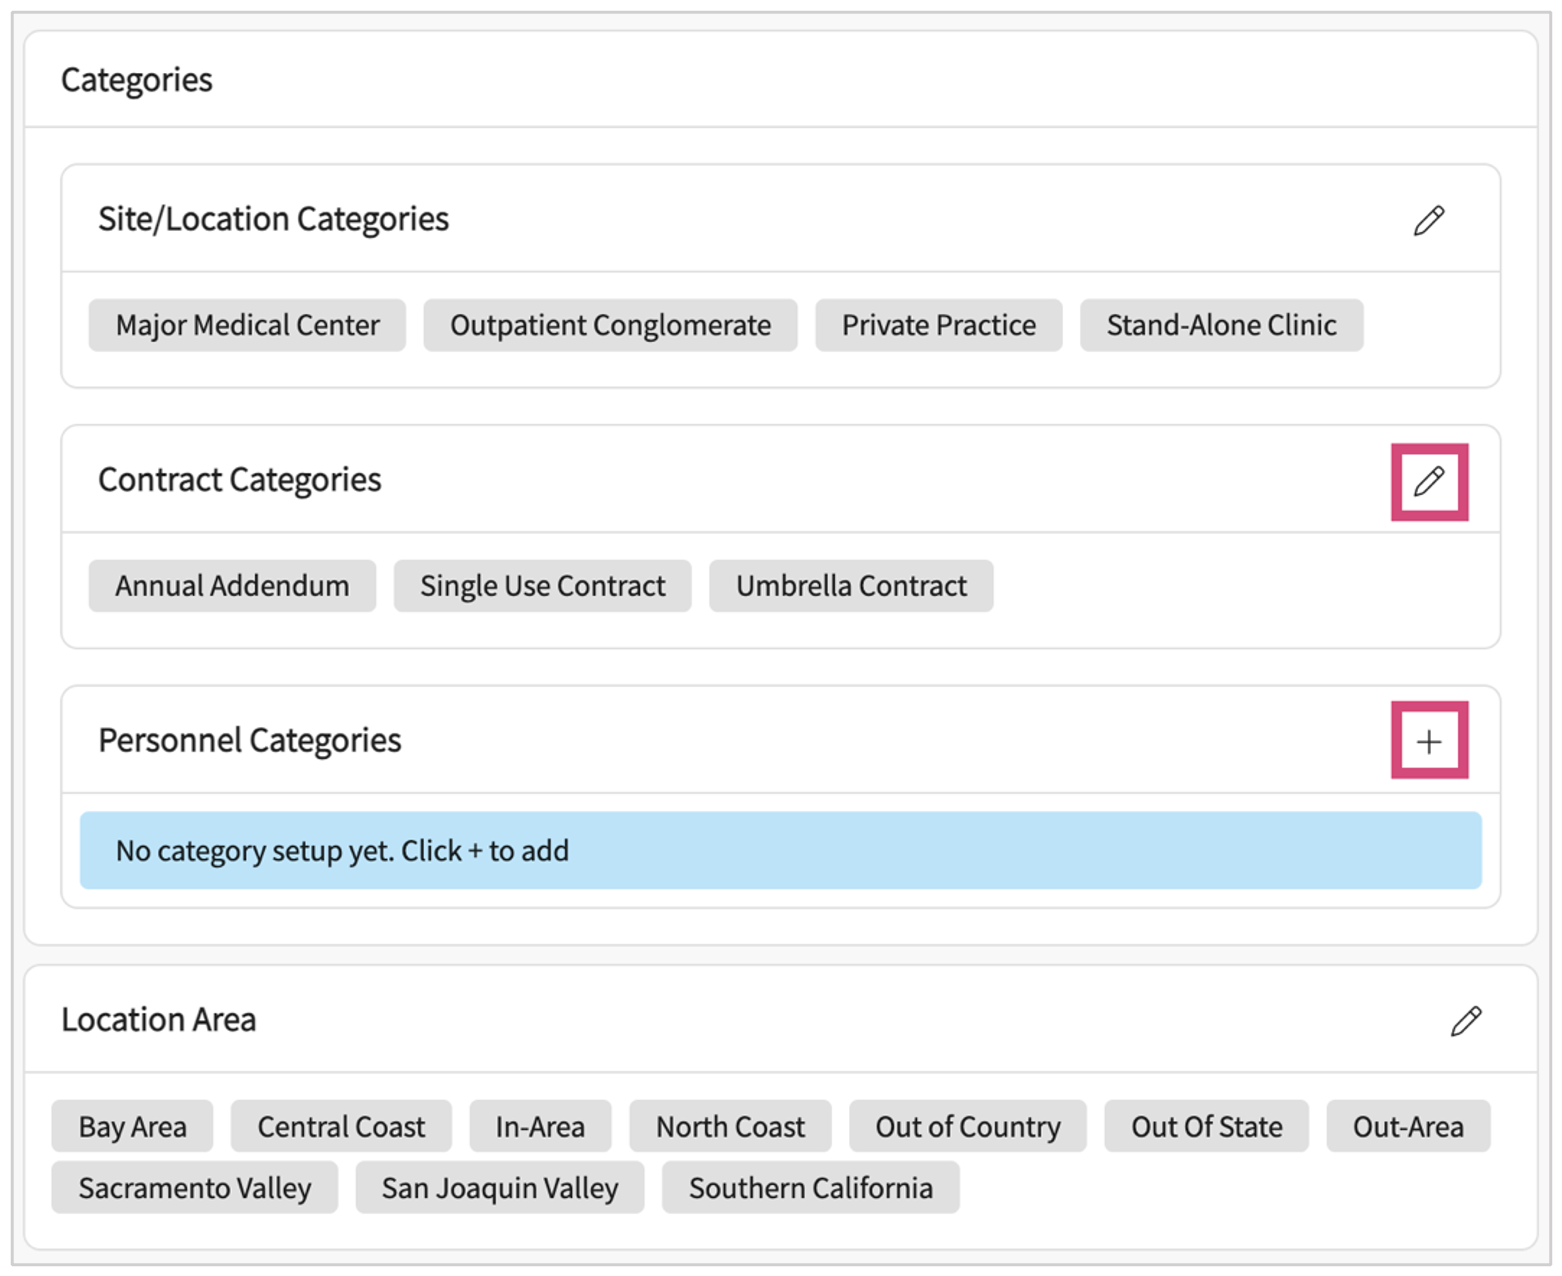The width and height of the screenshot is (1562, 1276).
Task: Click the Annual Addendum contract tag
Action: [x=232, y=586]
